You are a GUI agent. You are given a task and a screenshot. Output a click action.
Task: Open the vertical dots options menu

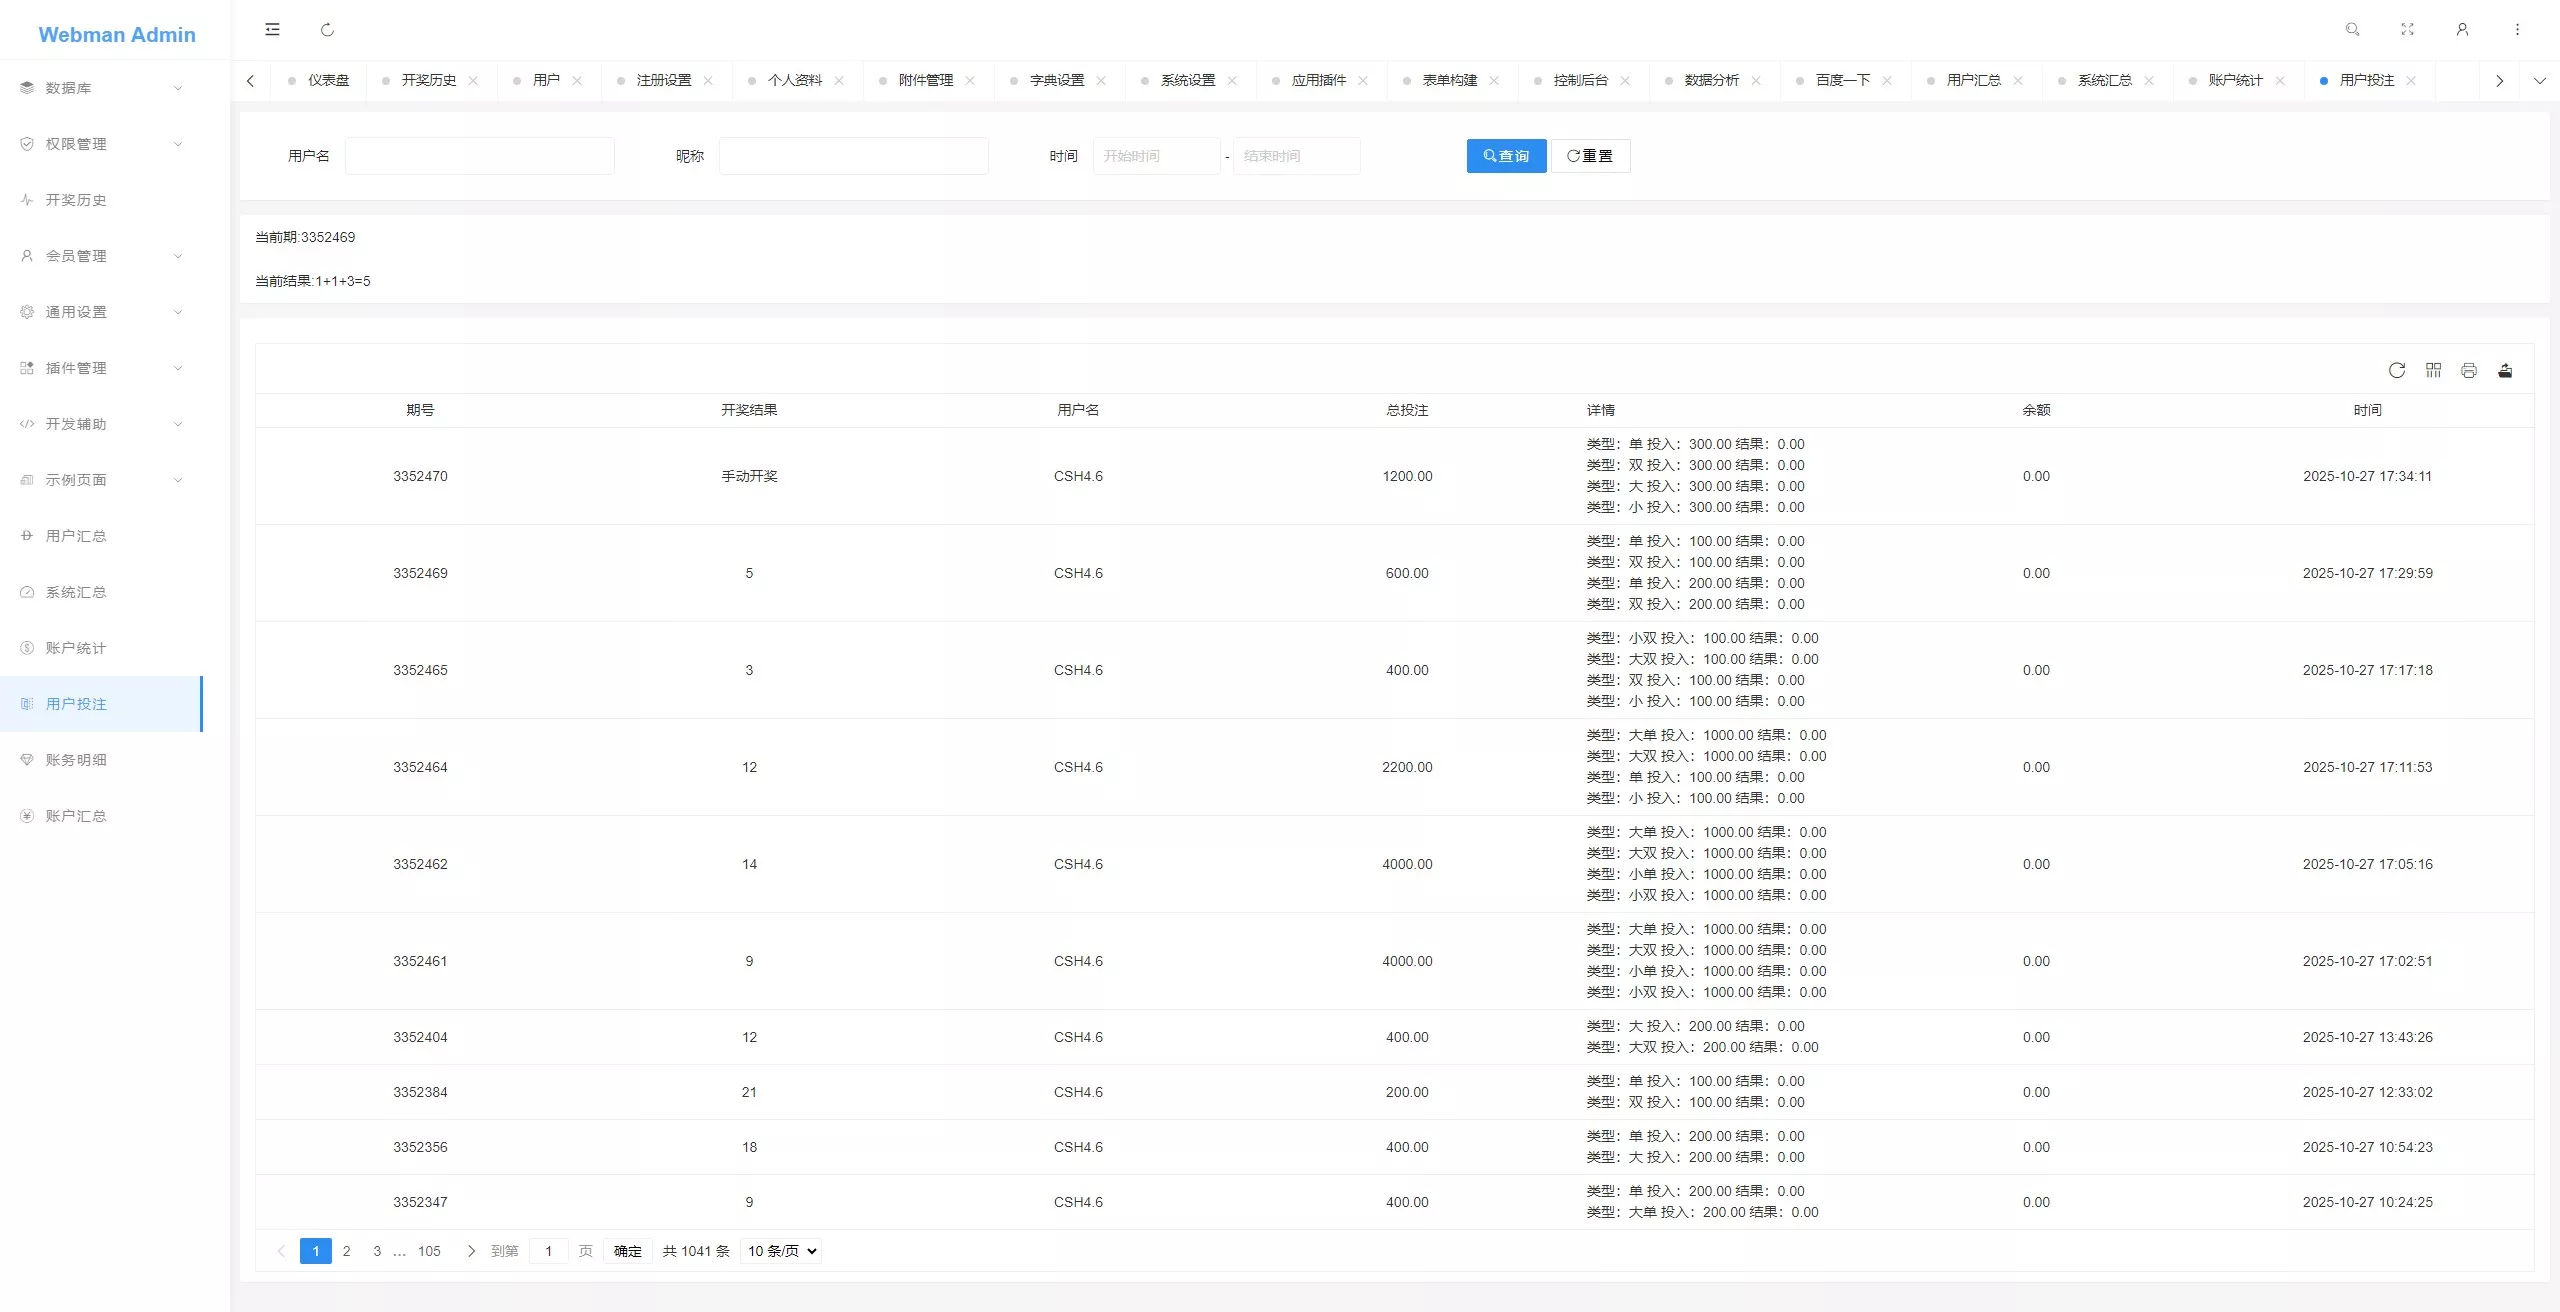click(2517, 29)
